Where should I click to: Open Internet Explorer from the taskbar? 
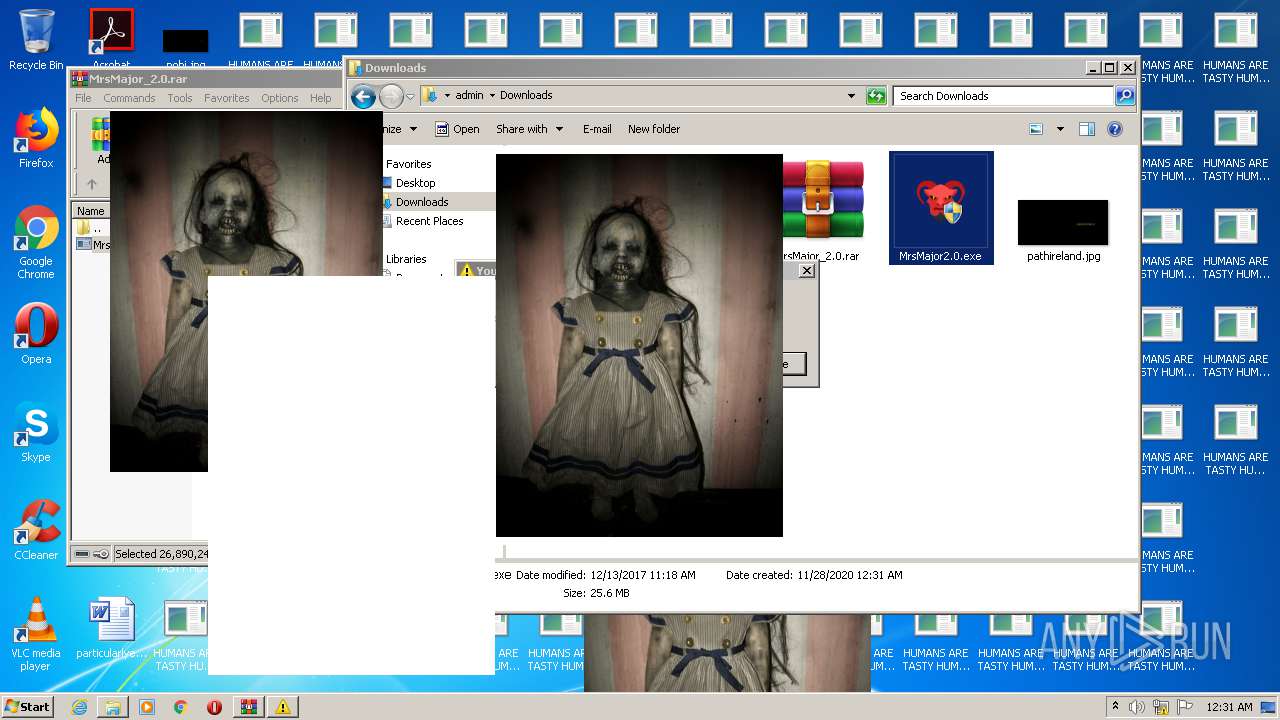pyautogui.click(x=79, y=707)
